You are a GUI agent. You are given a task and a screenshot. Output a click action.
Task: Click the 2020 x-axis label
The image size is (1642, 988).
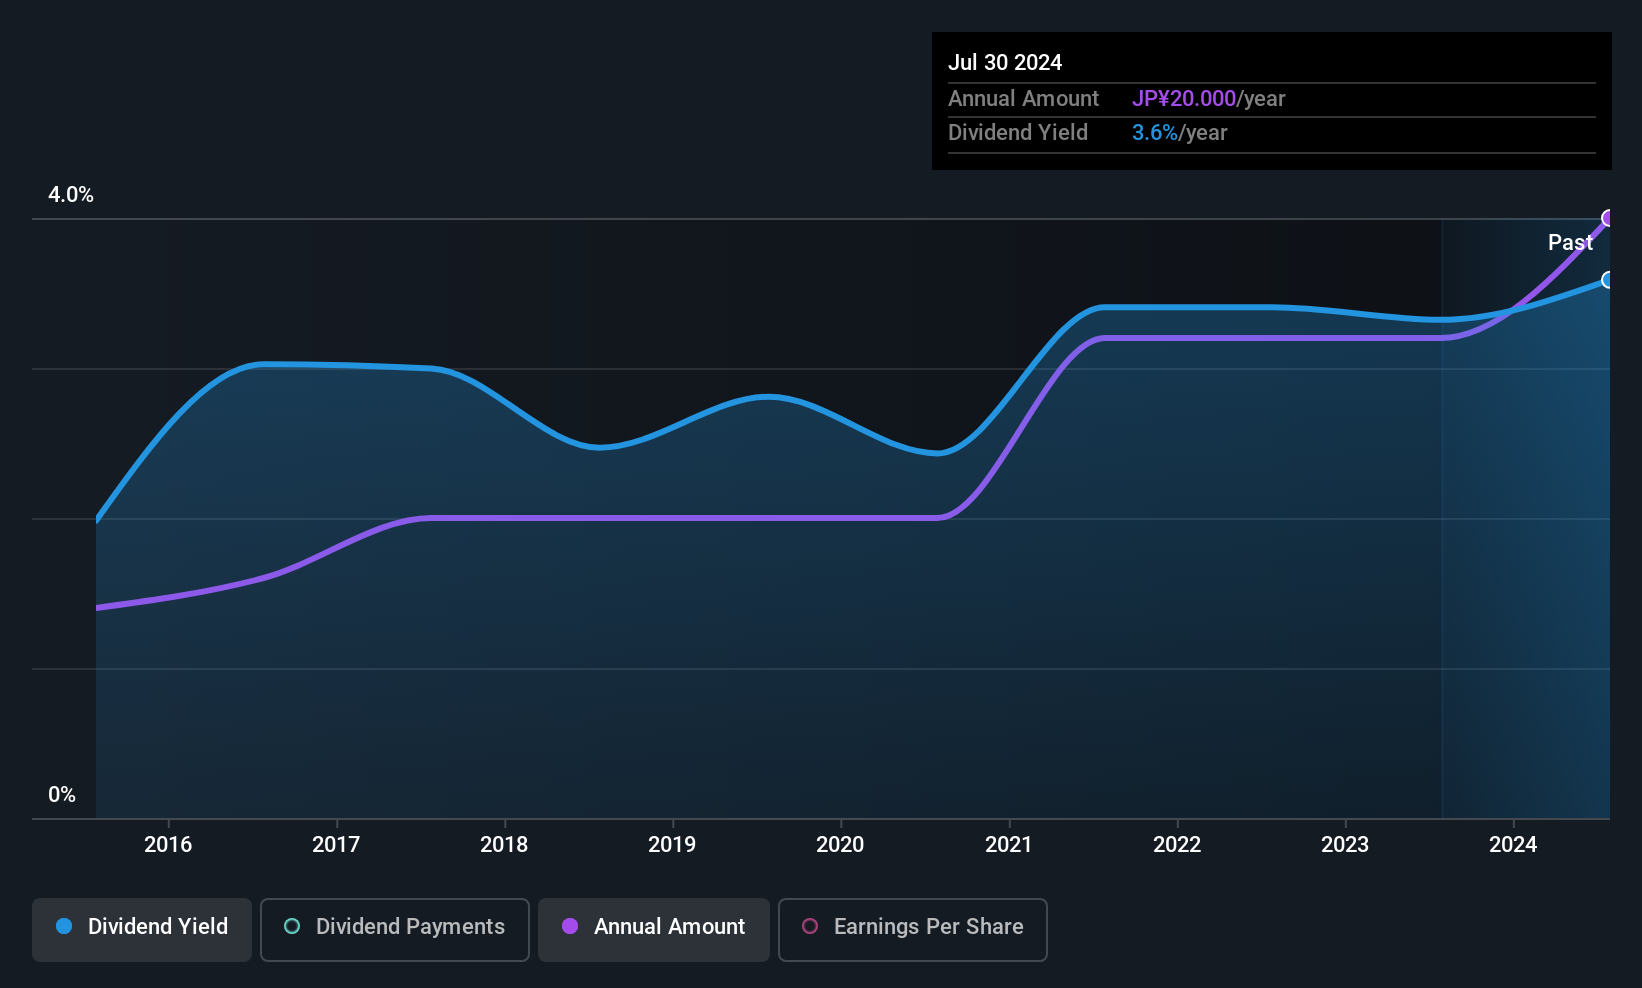840,844
